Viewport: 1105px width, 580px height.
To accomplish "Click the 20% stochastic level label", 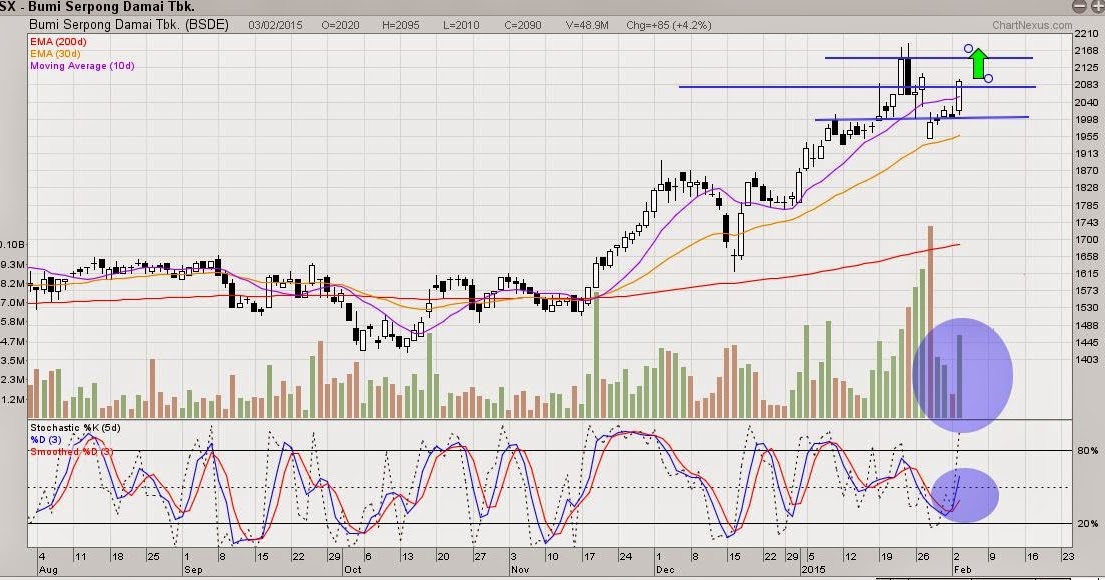I will [1088, 524].
